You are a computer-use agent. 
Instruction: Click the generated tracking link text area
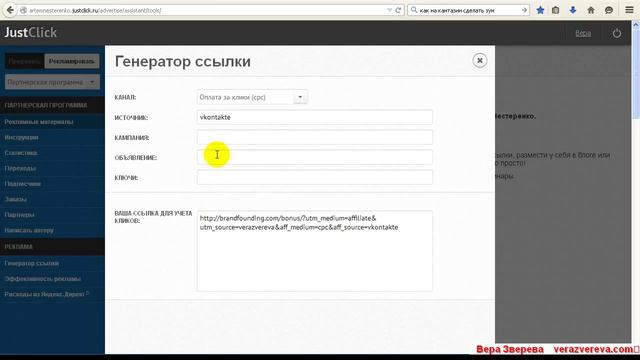click(314, 251)
